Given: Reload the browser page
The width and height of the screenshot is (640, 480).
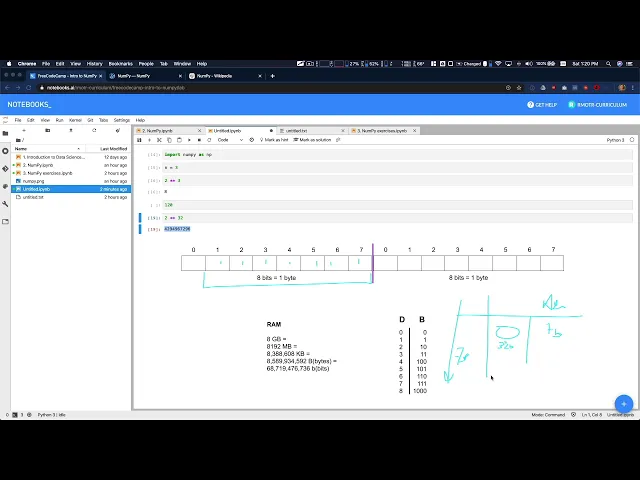Looking at the screenshot, I should click(29, 88).
